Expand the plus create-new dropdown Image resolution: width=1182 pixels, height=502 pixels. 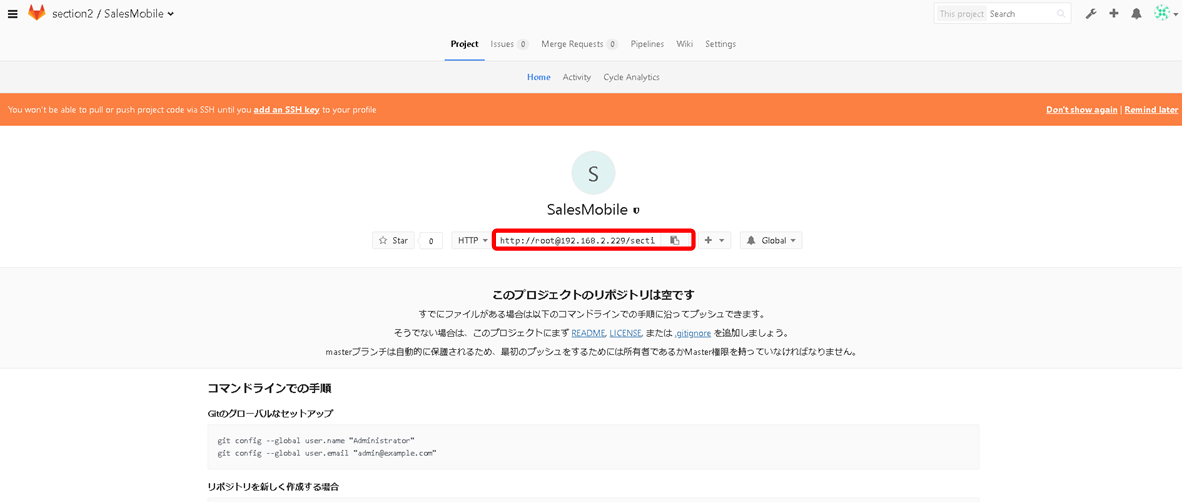point(714,240)
